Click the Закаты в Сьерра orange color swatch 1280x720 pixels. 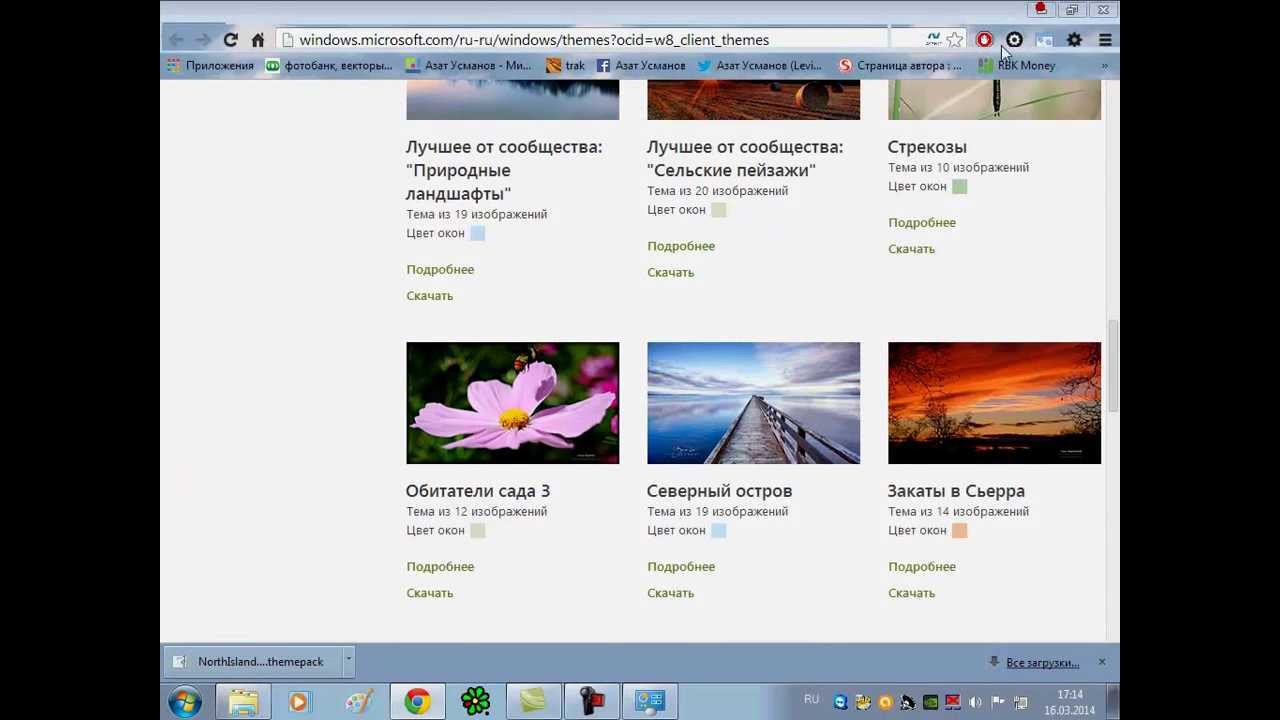960,531
